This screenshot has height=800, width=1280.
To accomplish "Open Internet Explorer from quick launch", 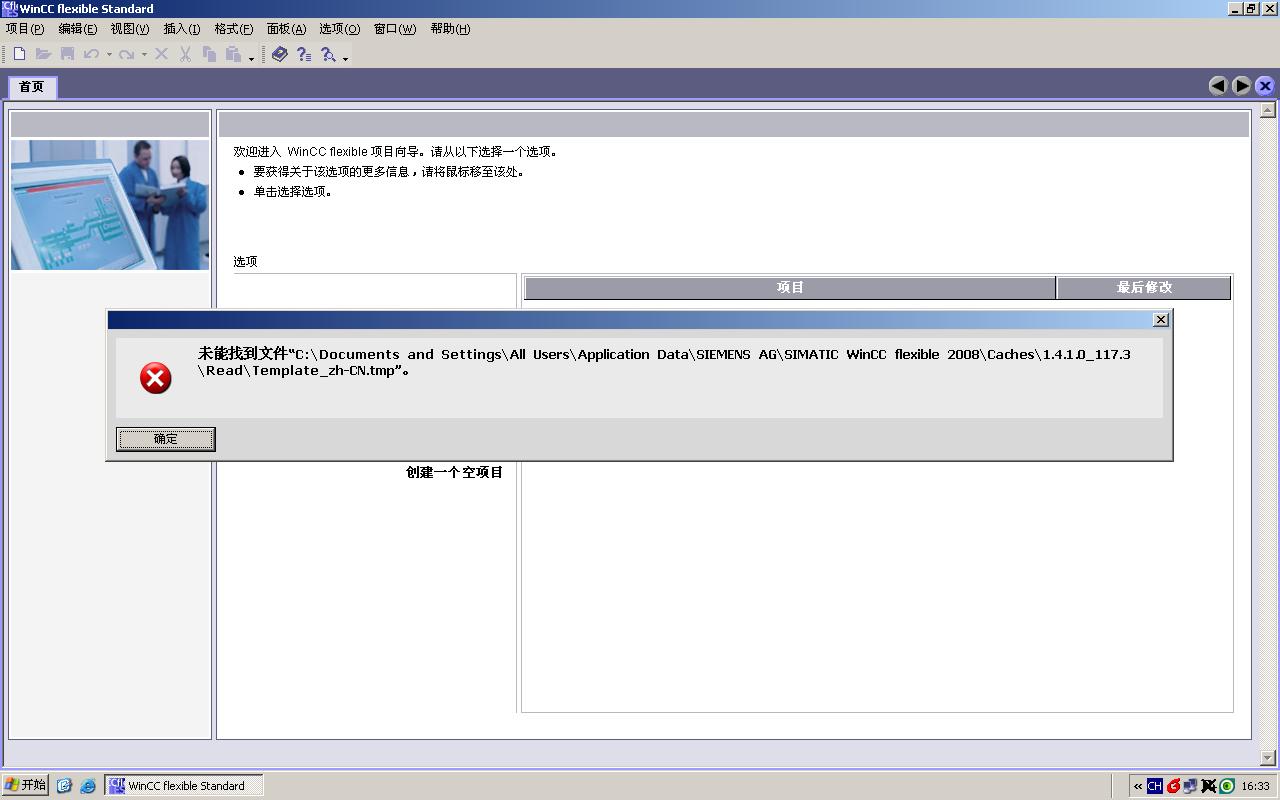I will pyautogui.click(x=88, y=786).
